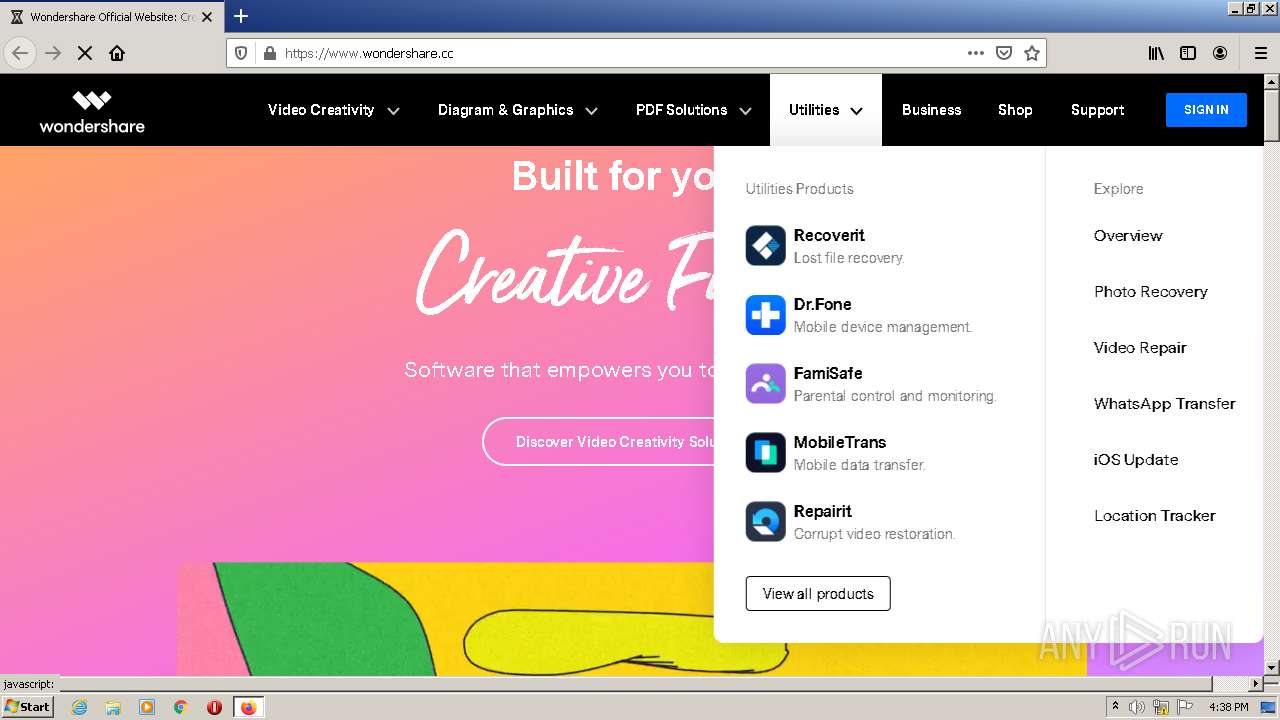Viewport: 1280px width, 720px height.
Task: Click the SIGN IN button
Action: pyautogui.click(x=1206, y=110)
